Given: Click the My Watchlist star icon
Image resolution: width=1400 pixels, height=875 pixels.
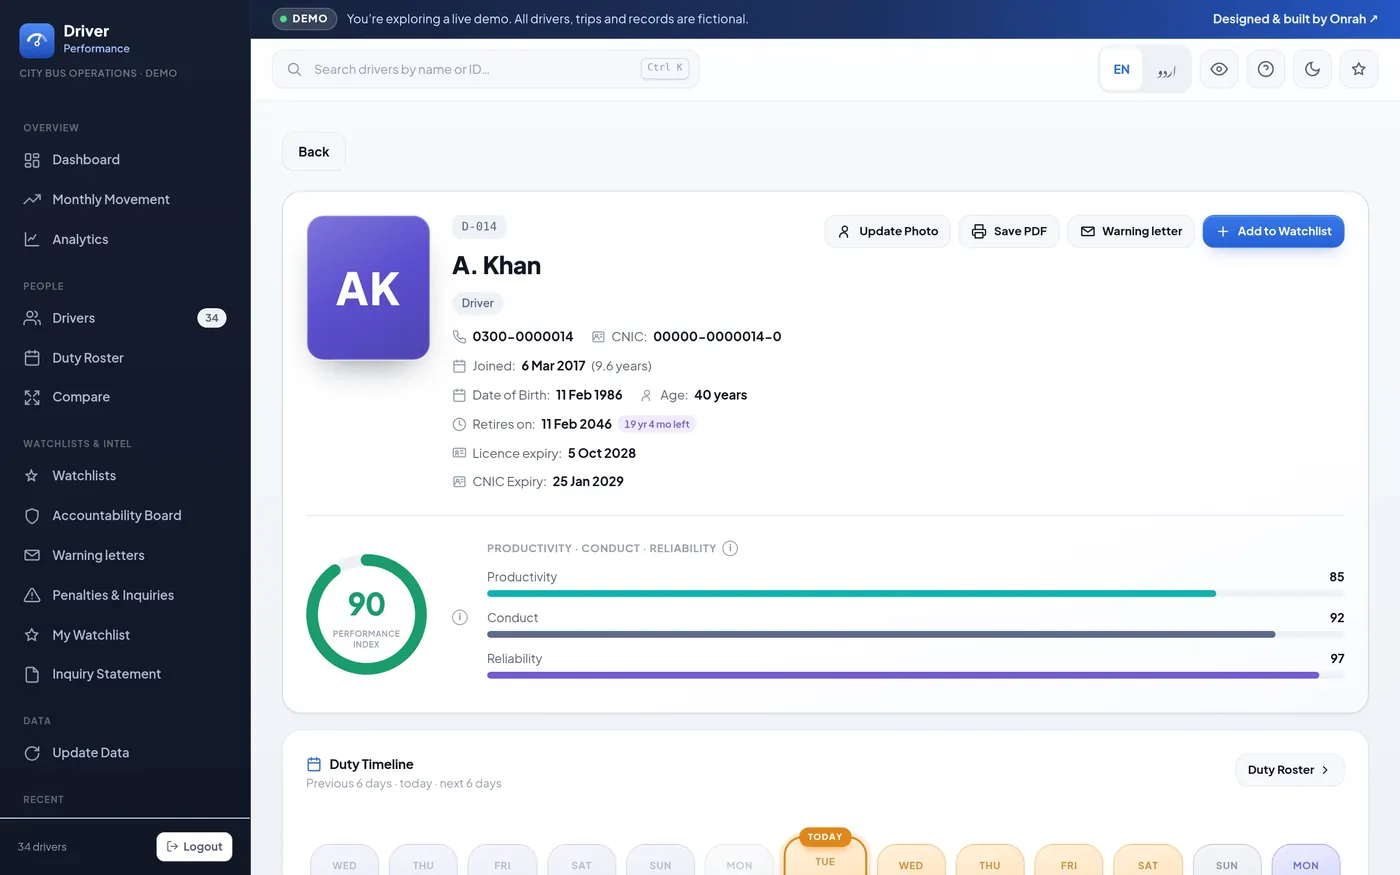Looking at the screenshot, I should tap(32, 635).
